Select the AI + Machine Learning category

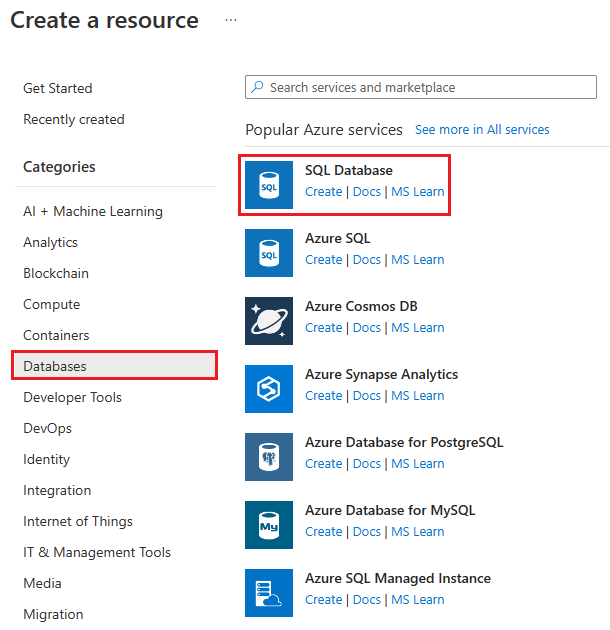[93, 211]
